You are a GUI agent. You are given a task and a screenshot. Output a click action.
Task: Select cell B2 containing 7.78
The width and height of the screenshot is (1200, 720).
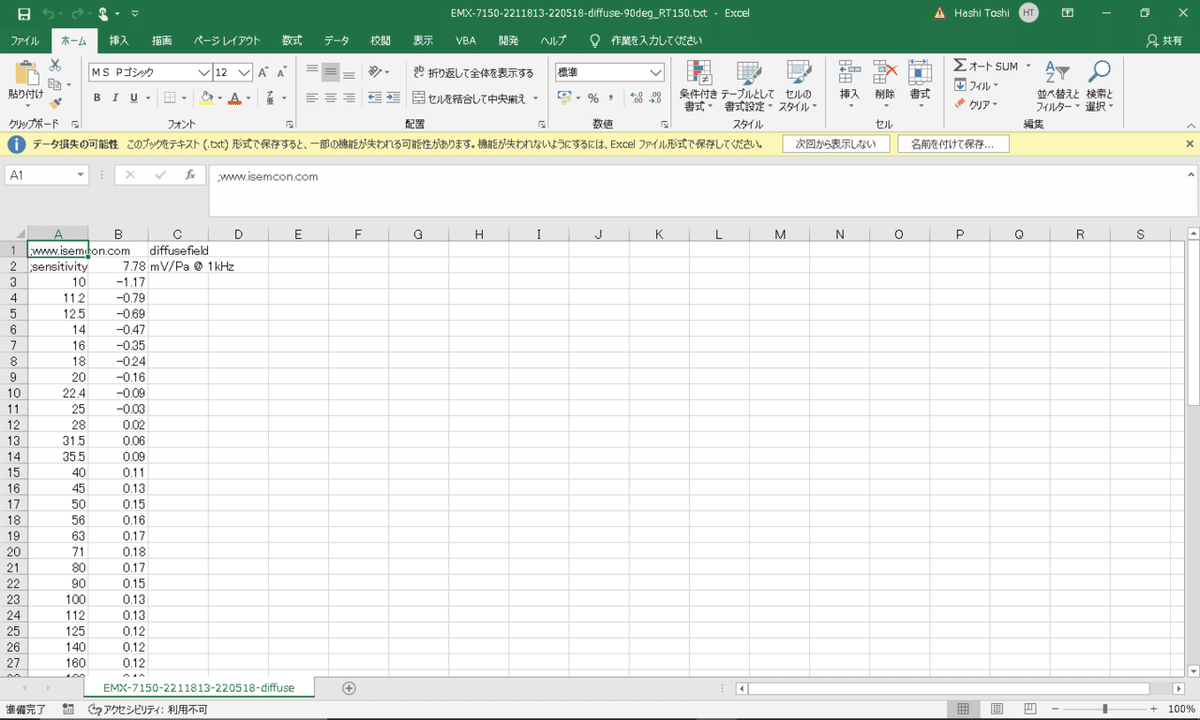[118, 267]
